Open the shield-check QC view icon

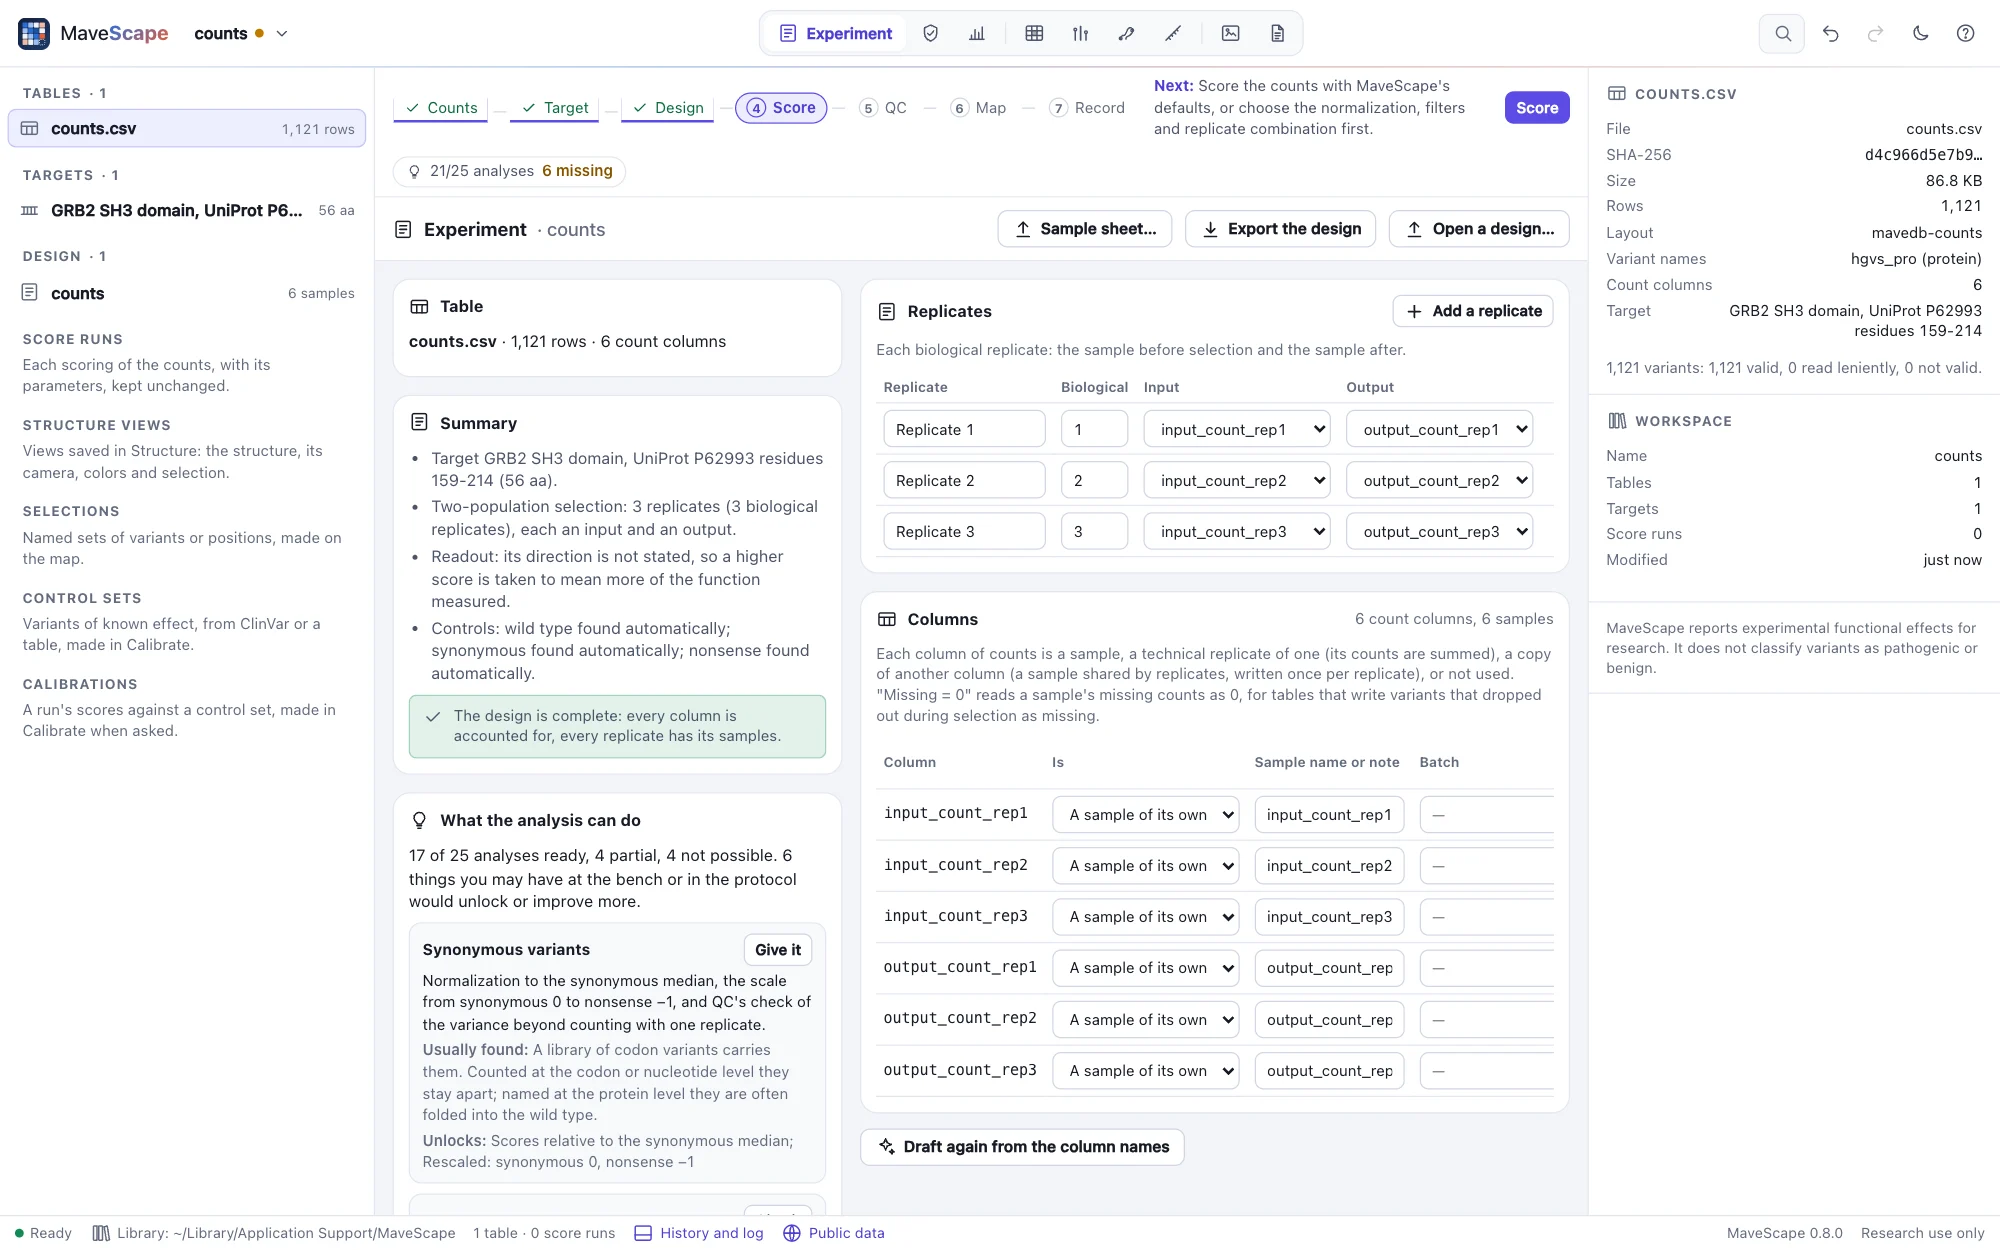click(x=930, y=33)
